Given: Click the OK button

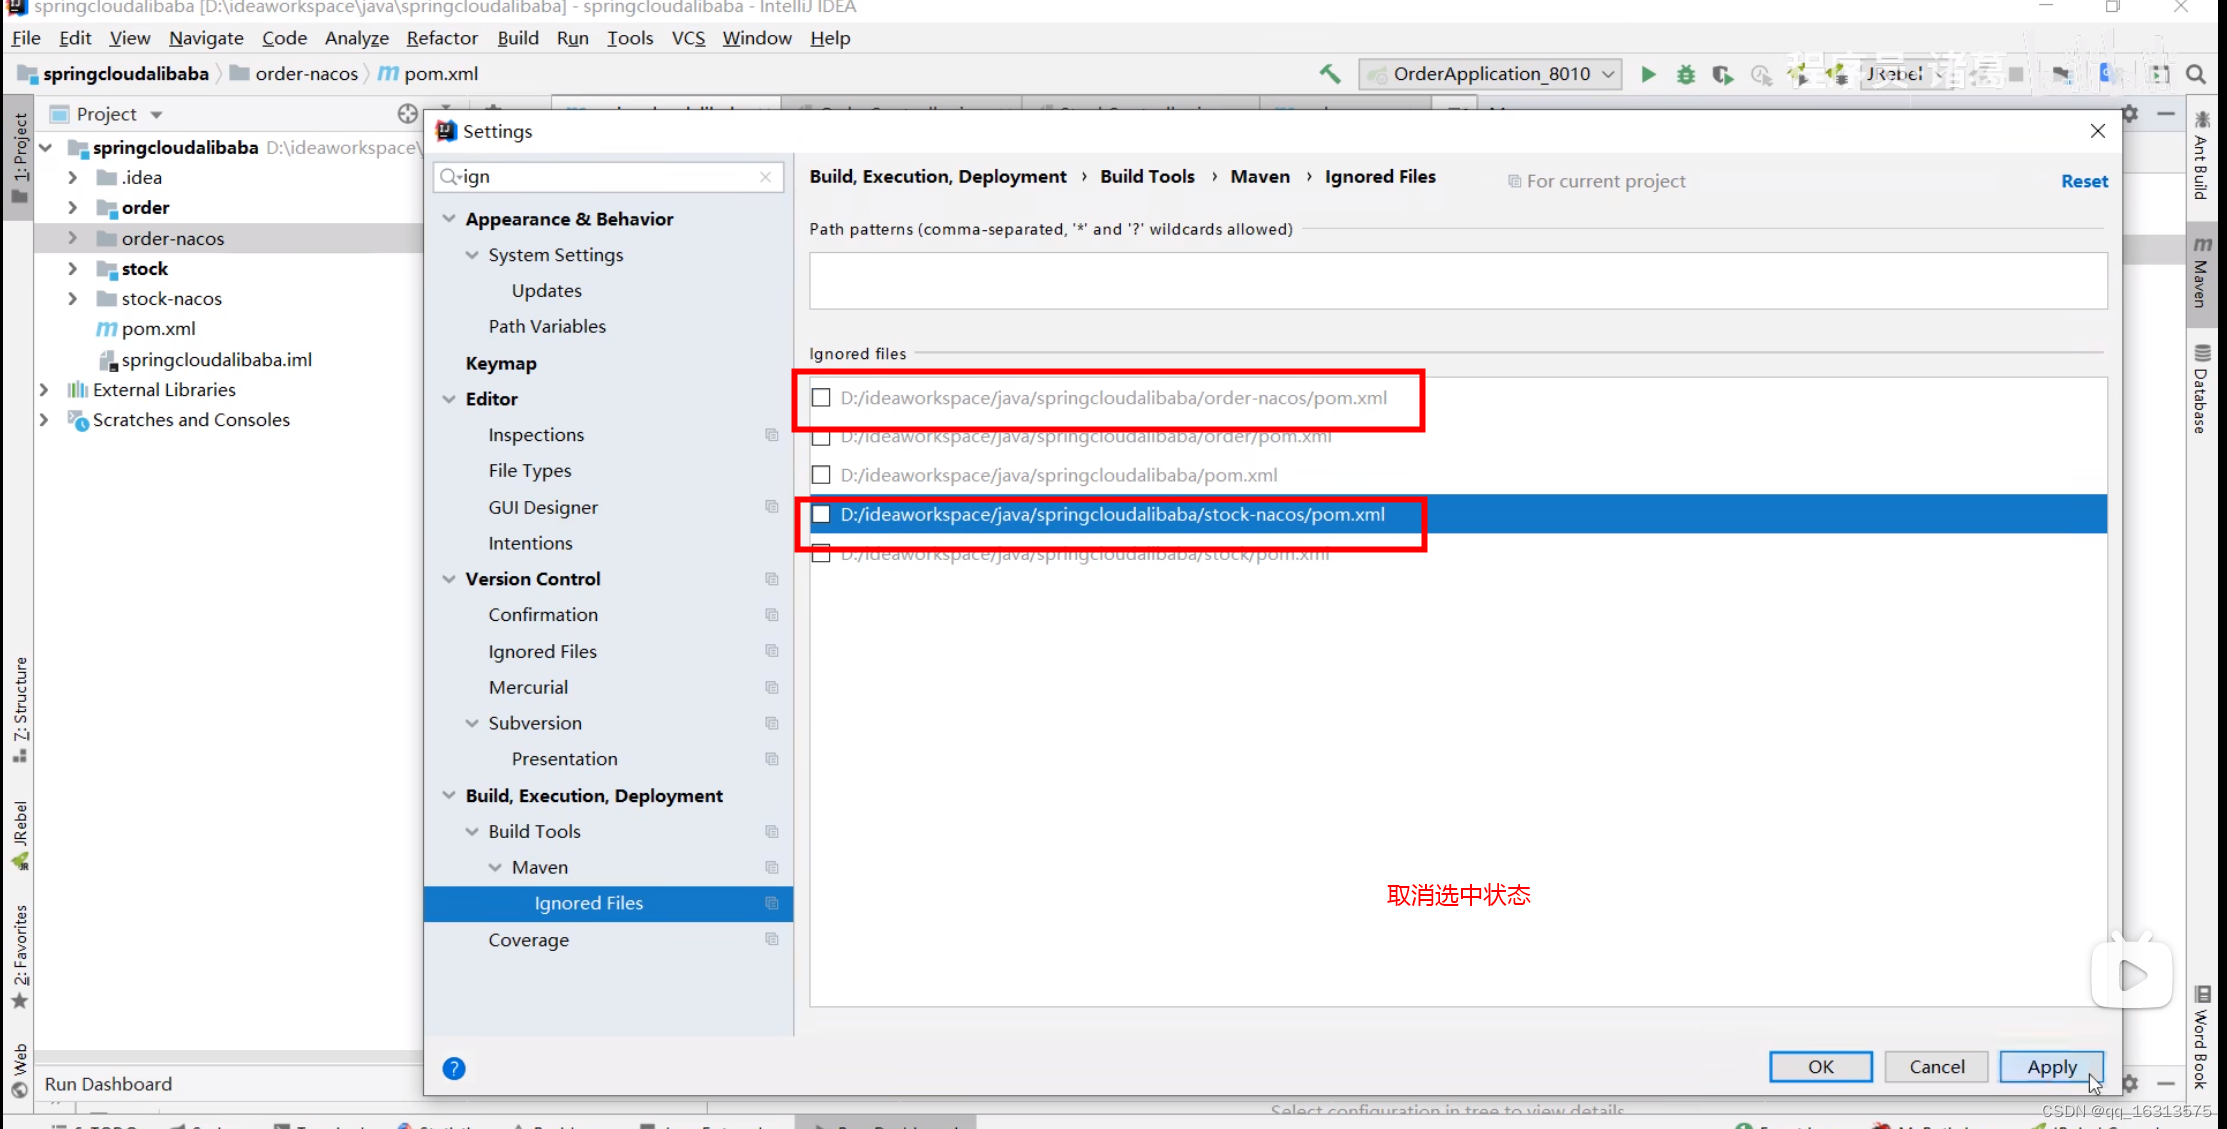Looking at the screenshot, I should coord(1820,1066).
